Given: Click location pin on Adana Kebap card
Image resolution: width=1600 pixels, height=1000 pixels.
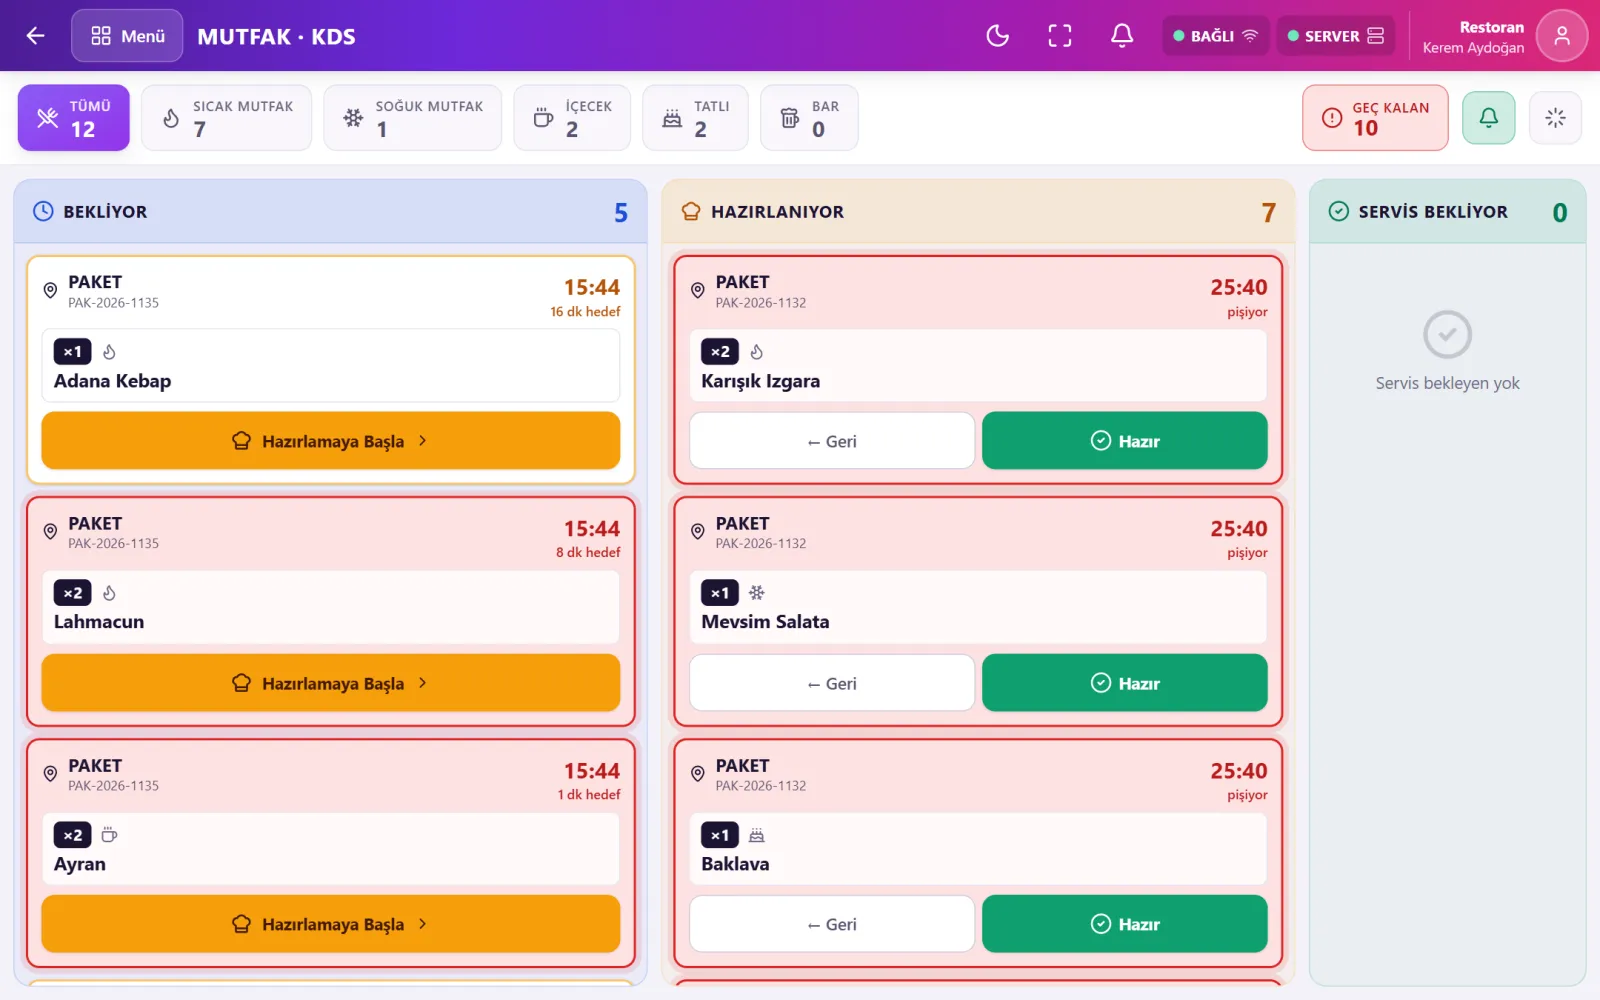Looking at the screenshot, I should coord(50,290).
